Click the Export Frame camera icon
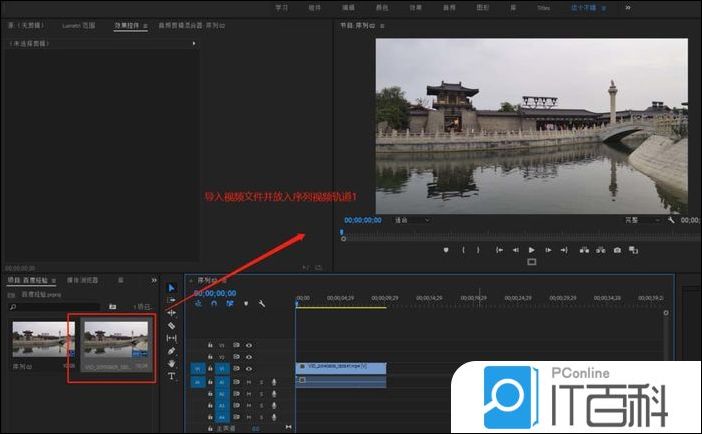The width and height of the screenshot is (702, 434). click(617, 249)
